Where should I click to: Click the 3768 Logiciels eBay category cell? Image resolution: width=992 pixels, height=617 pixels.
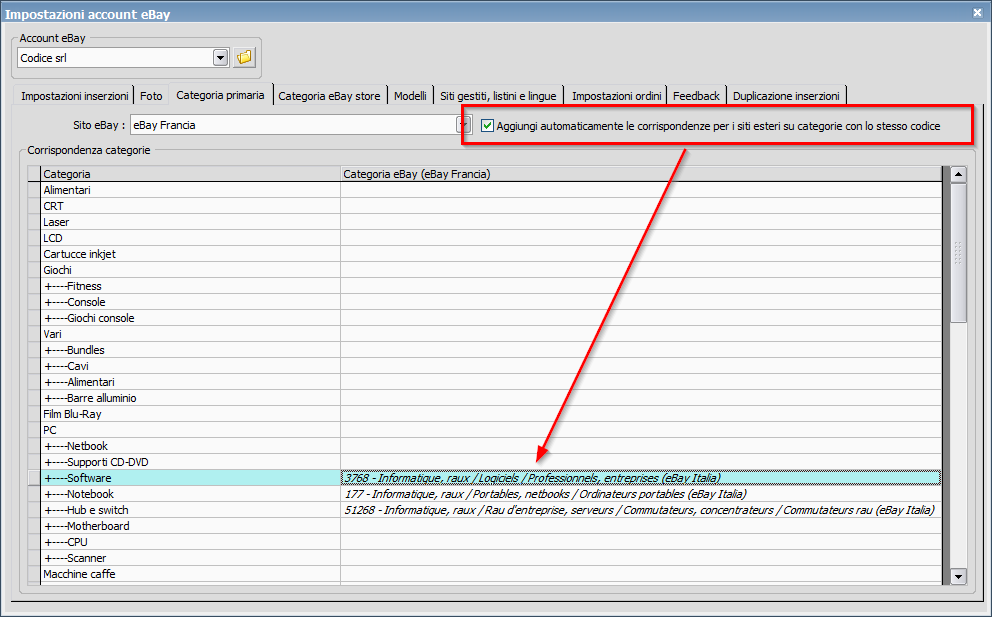click(x=641, y=478)
